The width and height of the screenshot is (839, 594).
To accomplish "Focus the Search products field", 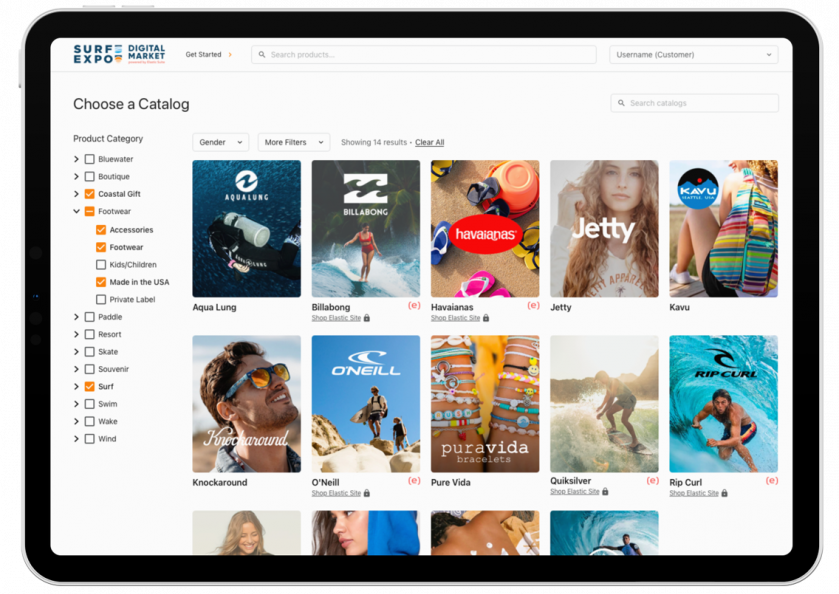I will coord(424,55).
